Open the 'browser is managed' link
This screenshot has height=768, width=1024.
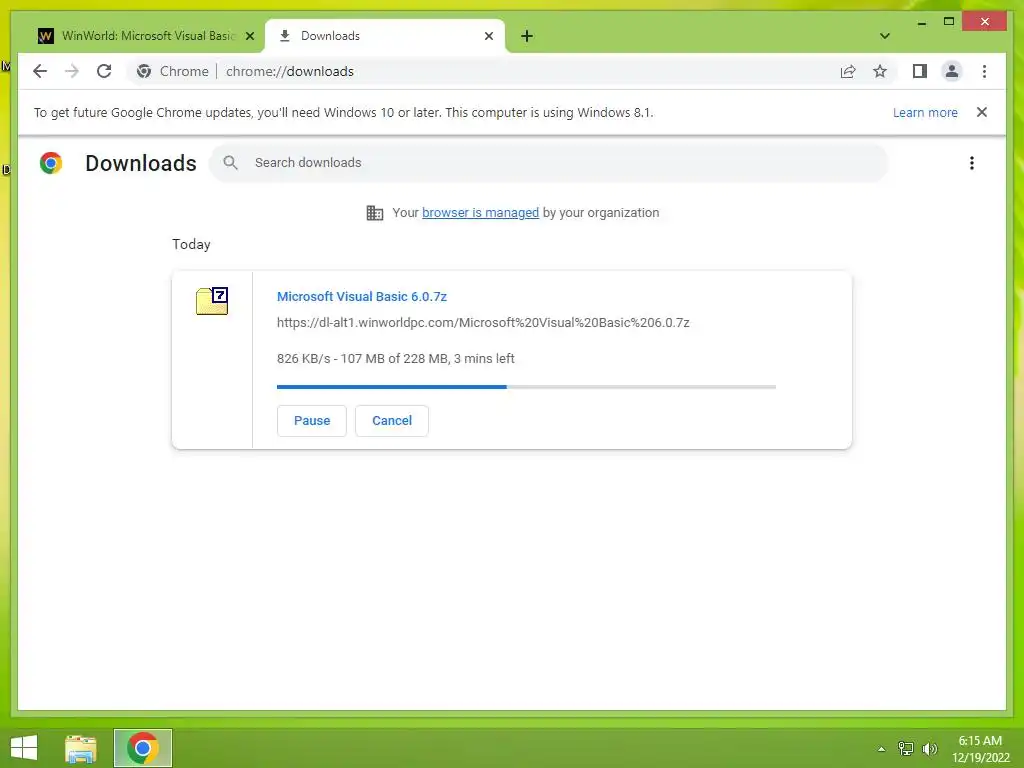click(x=481, y=213)
